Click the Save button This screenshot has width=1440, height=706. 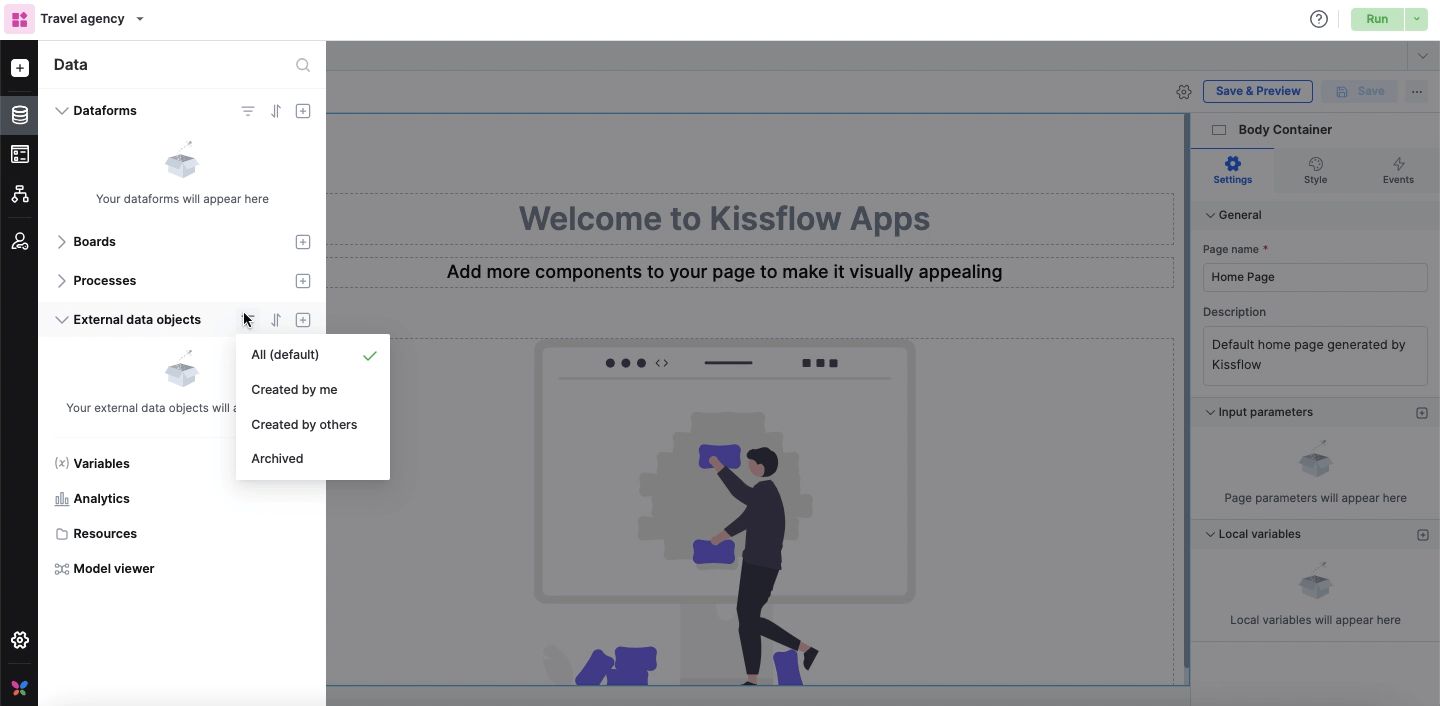[1360, 91]
